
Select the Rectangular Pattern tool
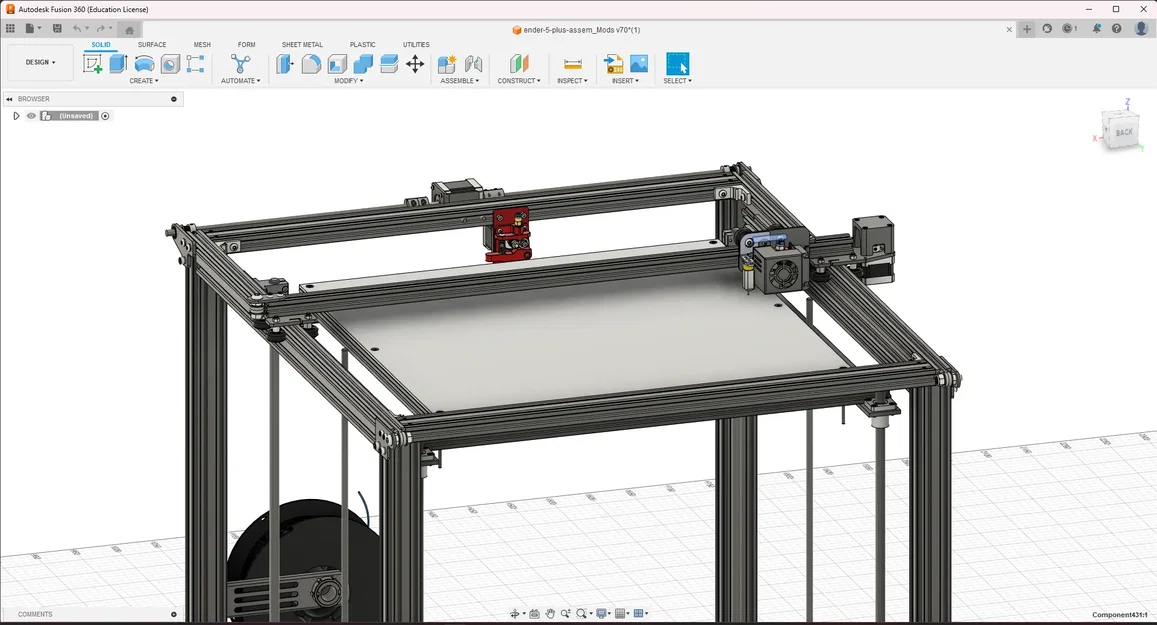196,64
